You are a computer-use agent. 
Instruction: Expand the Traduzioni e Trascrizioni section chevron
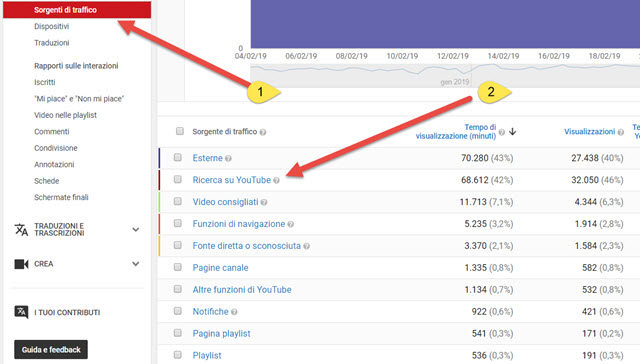coord(136,230)
